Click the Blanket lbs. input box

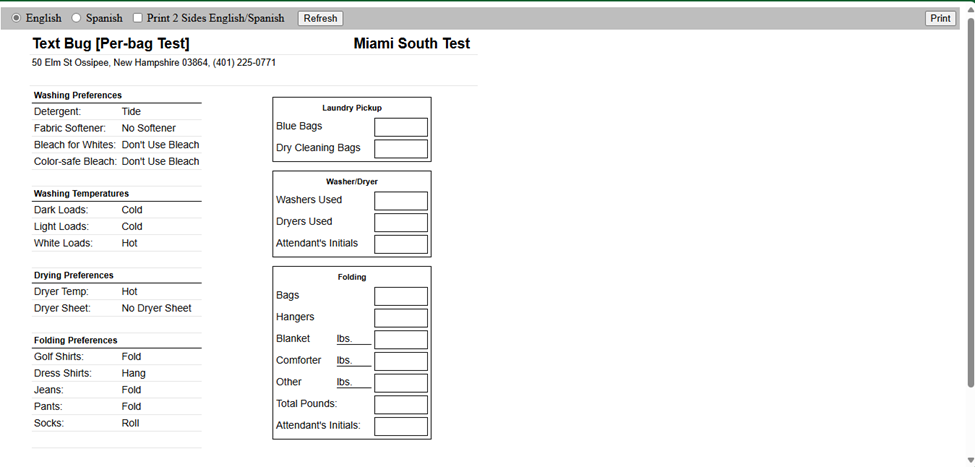400,340
